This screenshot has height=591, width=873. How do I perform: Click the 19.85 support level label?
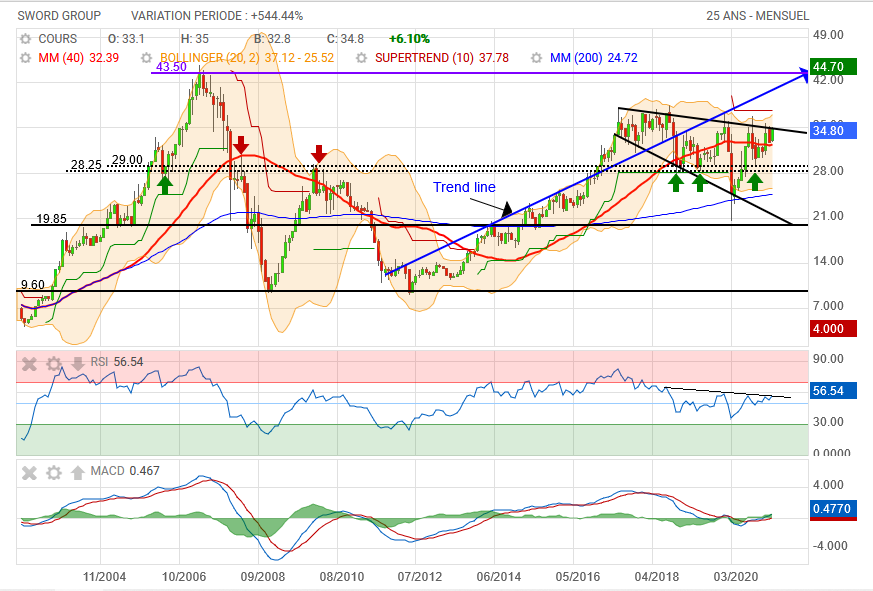click(x=51, y=219)
